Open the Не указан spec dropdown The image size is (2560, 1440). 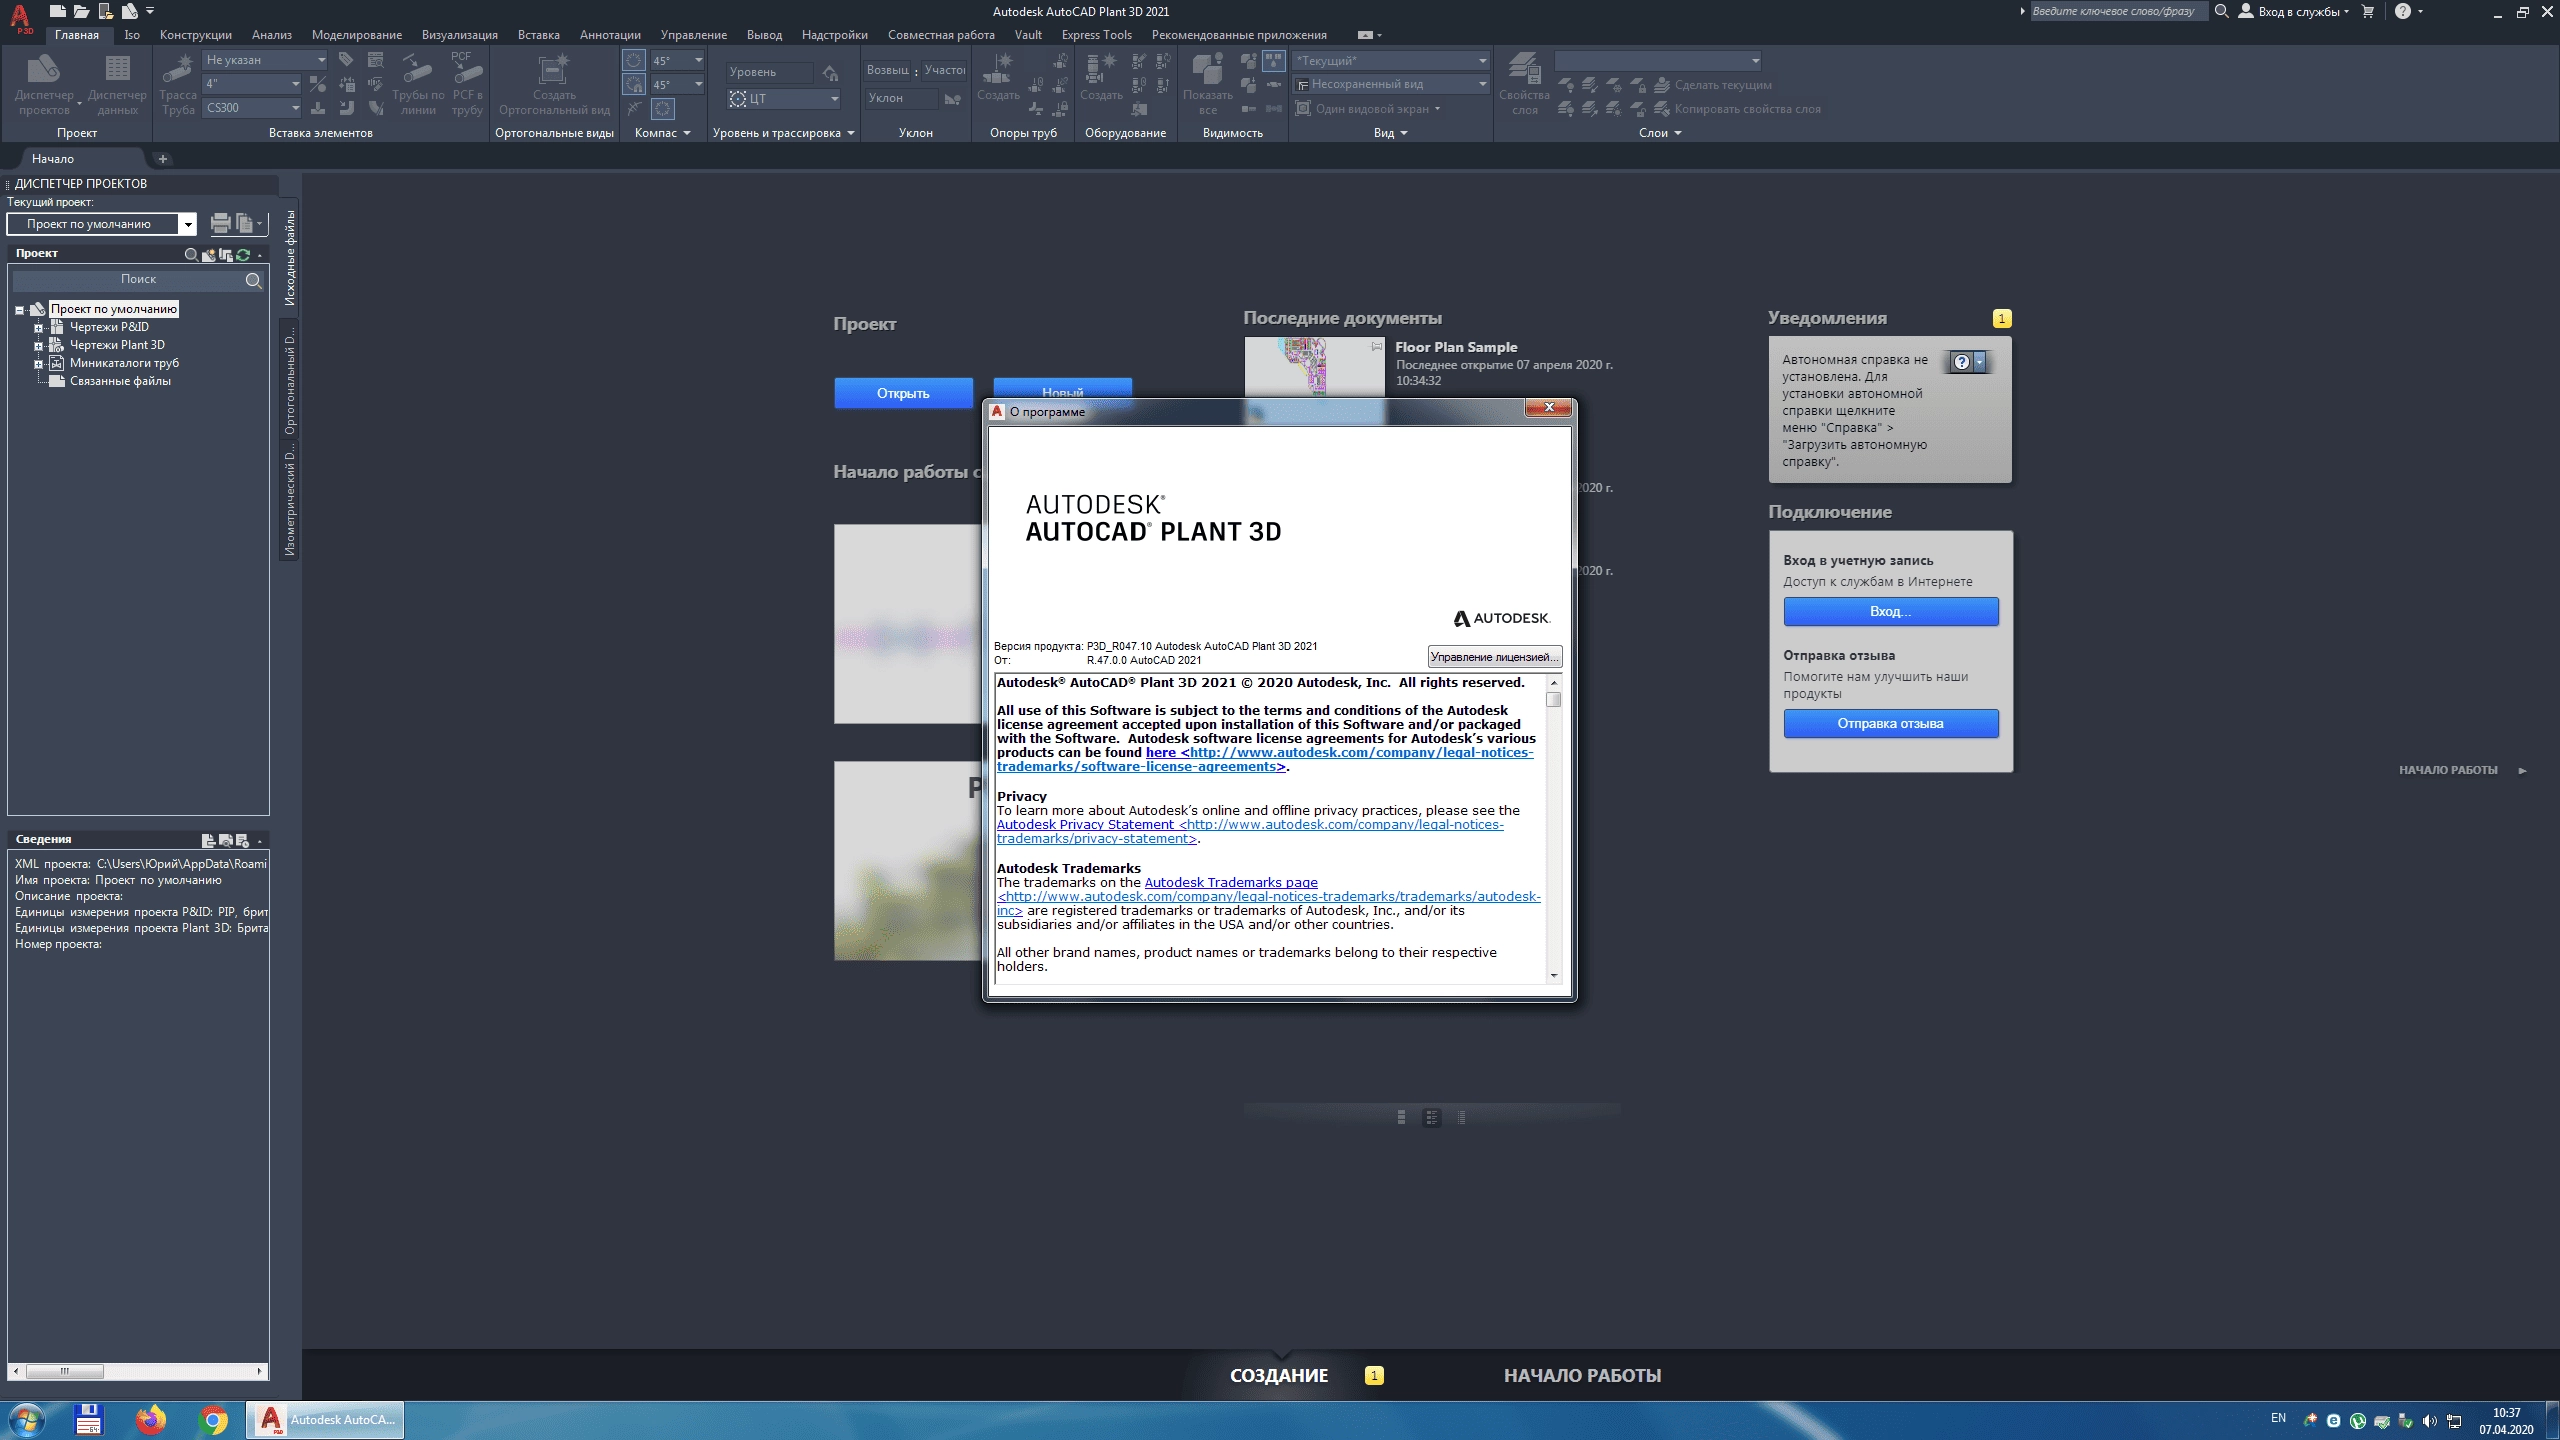(x=265, y=60)
